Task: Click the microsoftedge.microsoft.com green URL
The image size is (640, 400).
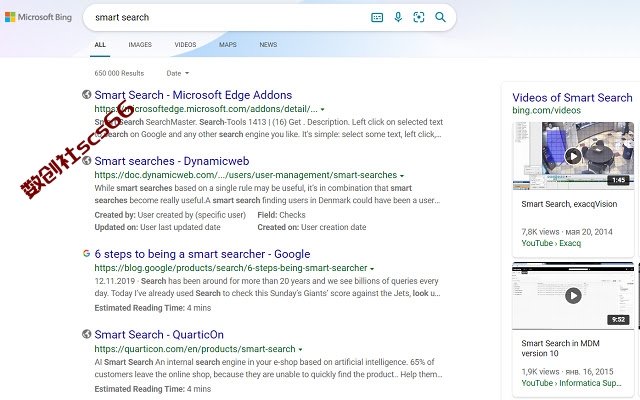Action: 206,109
